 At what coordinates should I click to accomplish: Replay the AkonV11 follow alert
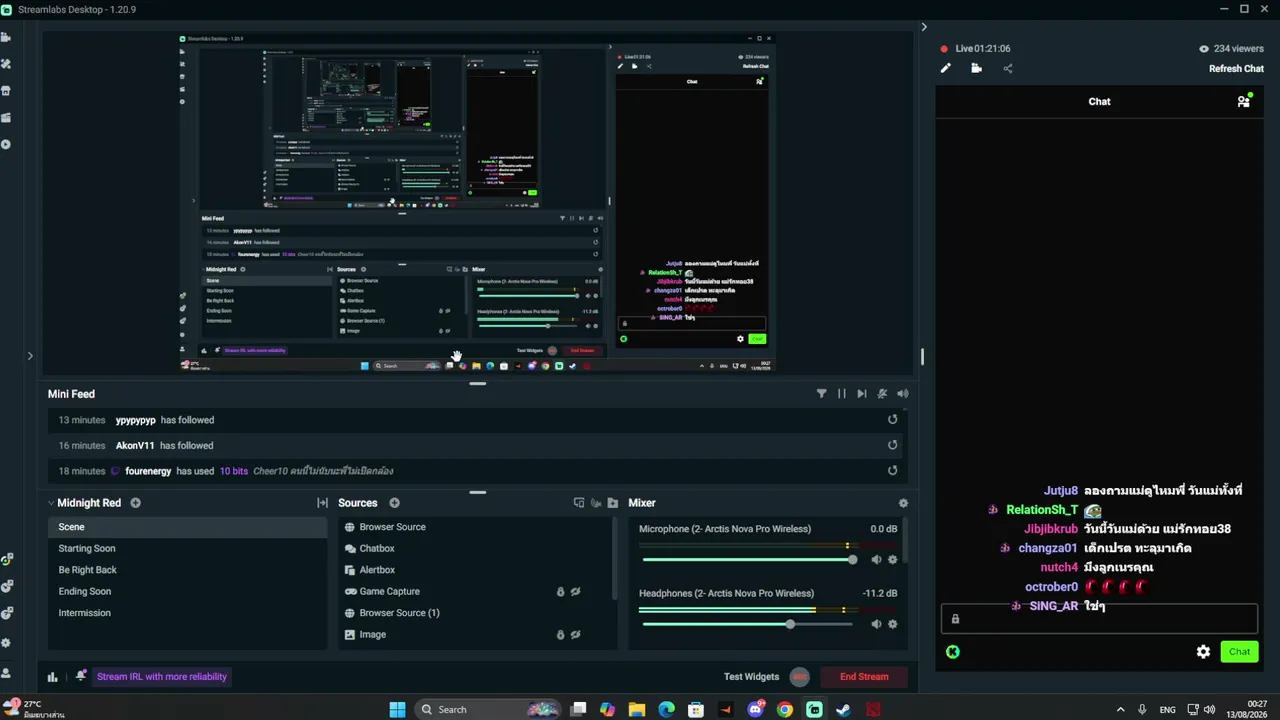click(x=893, y=445)
